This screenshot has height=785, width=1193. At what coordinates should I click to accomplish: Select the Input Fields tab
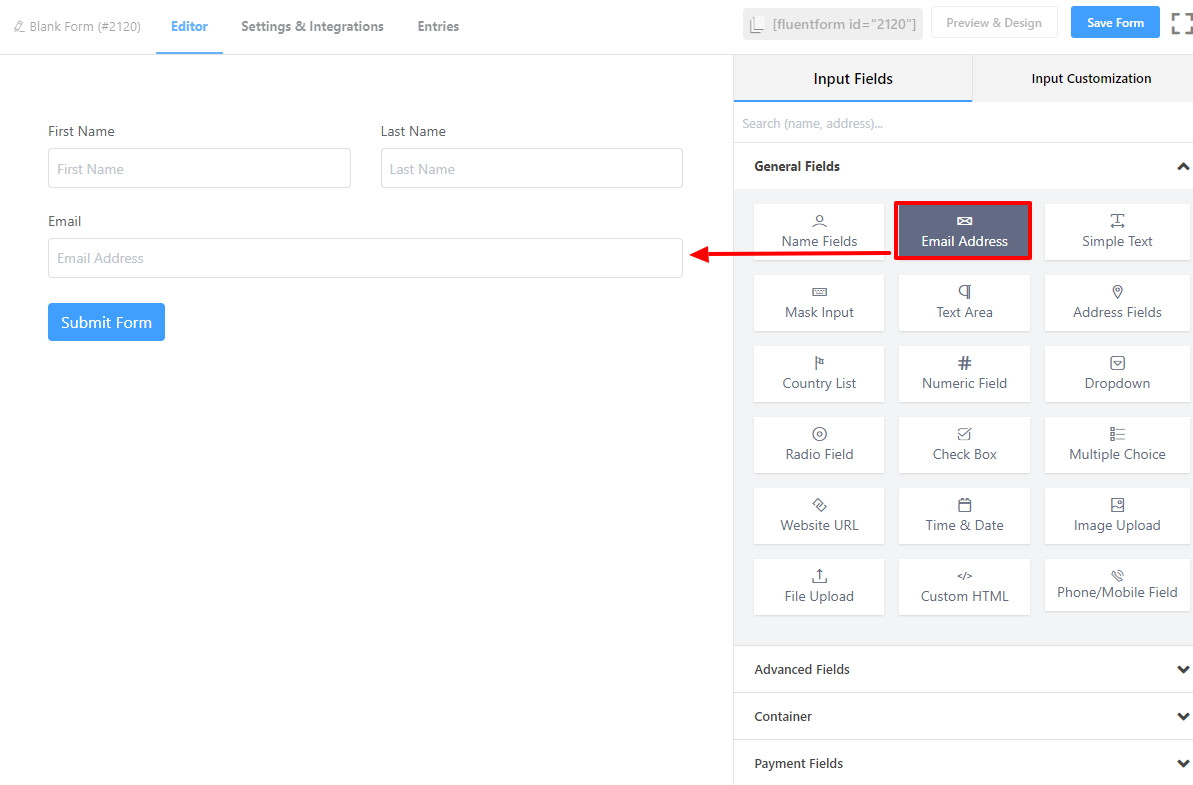(853, 78)
